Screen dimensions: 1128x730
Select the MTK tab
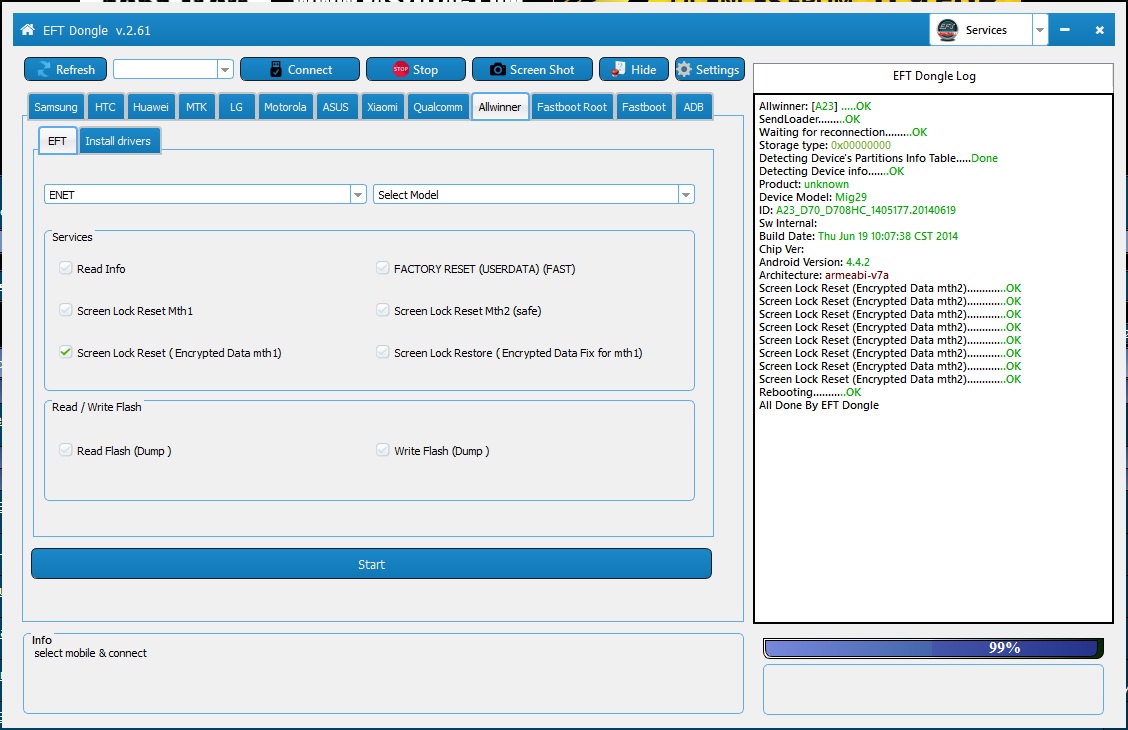(x=196, y=106)
